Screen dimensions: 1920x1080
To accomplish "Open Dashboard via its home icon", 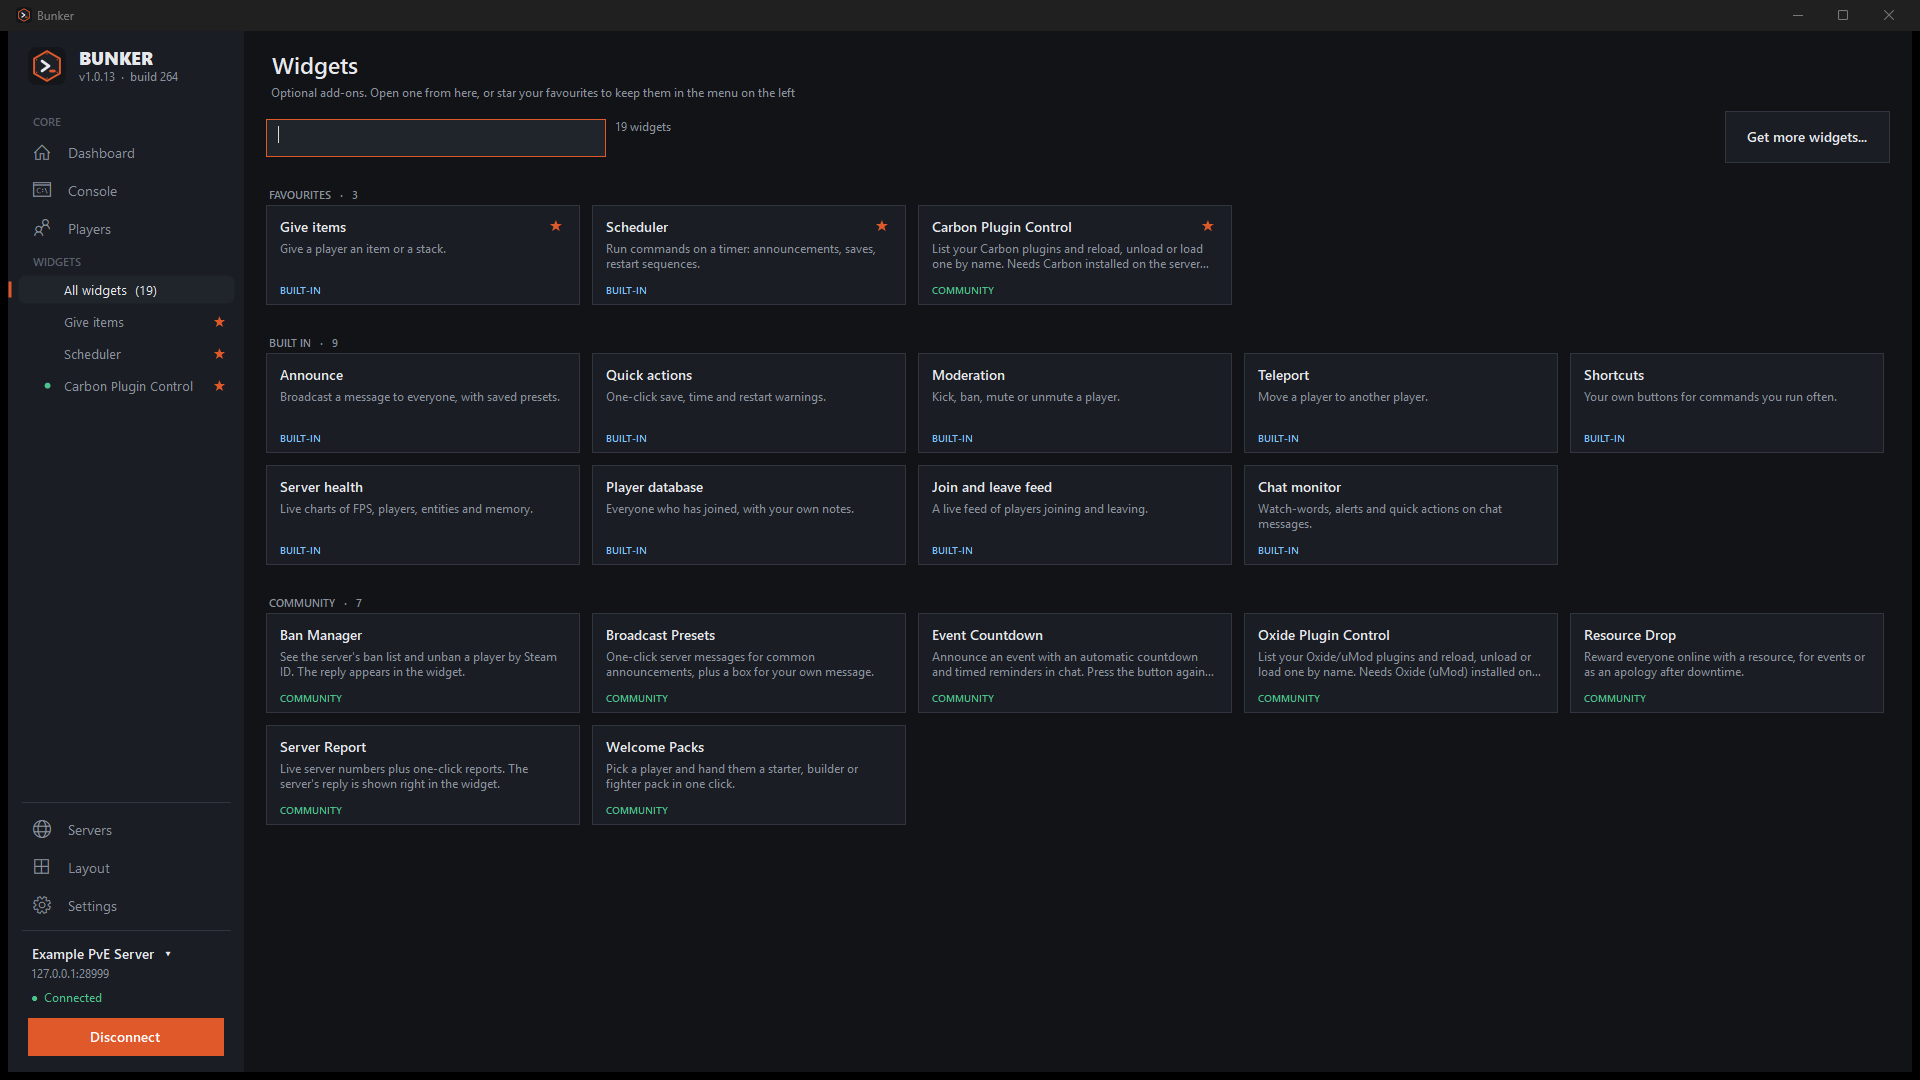I will click(x=42, y=153).
